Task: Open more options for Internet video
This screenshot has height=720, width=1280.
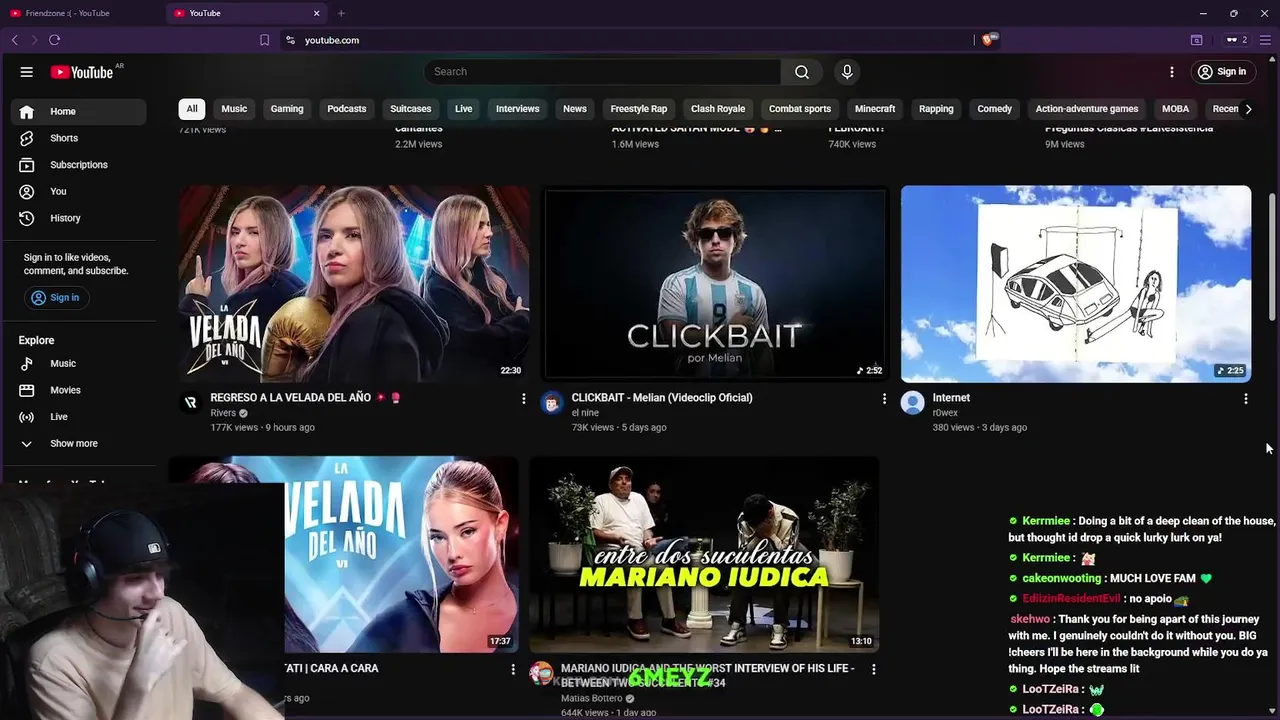Action: tap(1245, 399)
